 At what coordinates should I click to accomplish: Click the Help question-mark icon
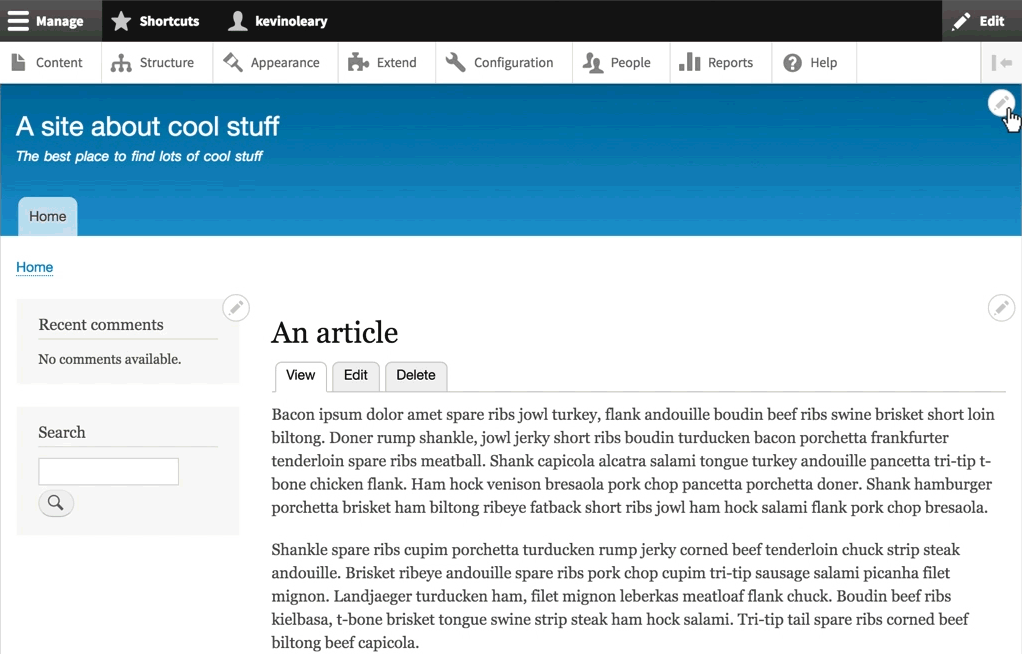pos(793,62)
